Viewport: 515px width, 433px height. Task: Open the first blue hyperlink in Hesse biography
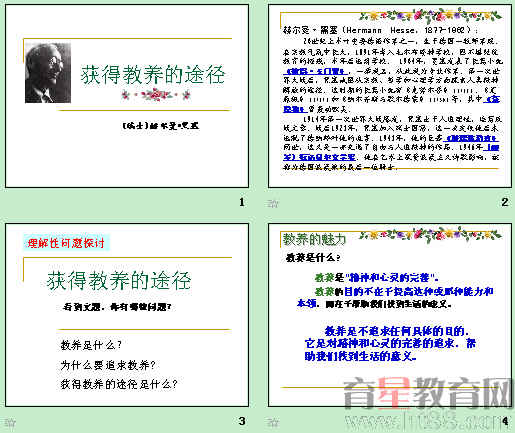(x=315, y=71)
